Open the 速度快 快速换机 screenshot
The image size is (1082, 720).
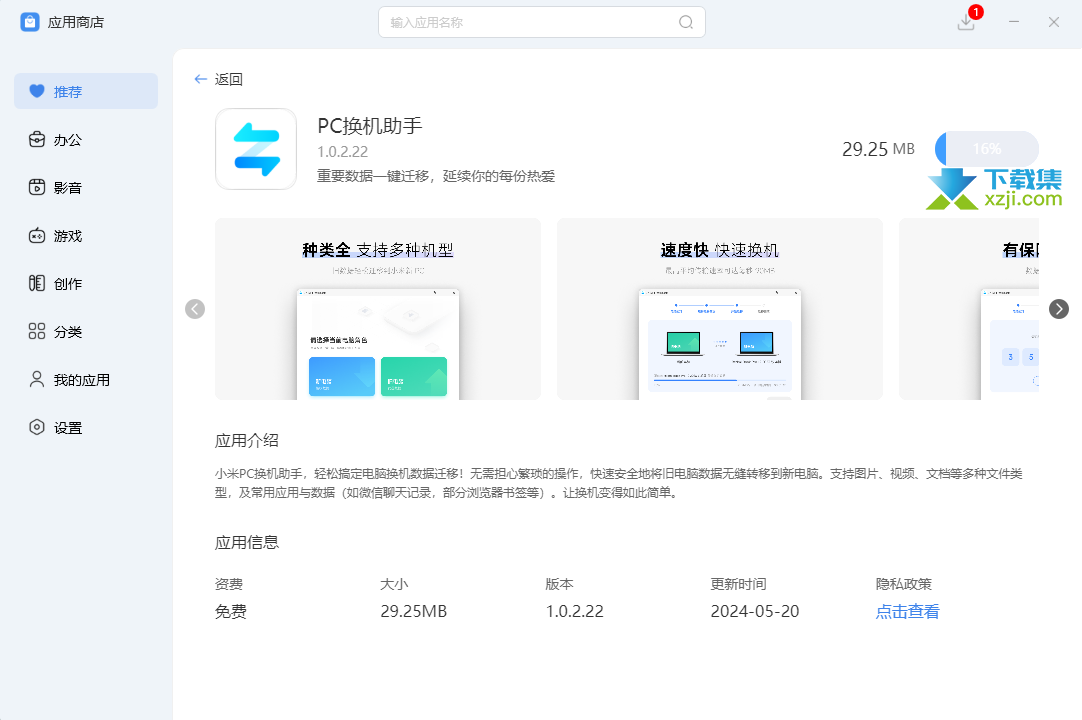point(720,309)
